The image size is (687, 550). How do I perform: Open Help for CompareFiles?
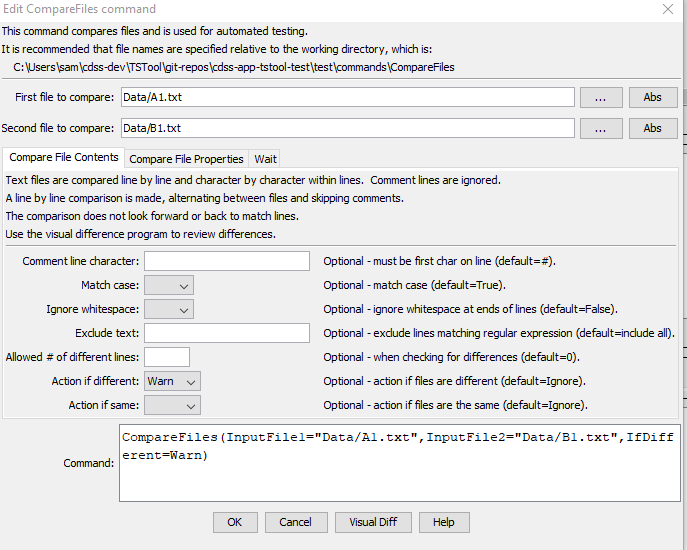[444, 522]
